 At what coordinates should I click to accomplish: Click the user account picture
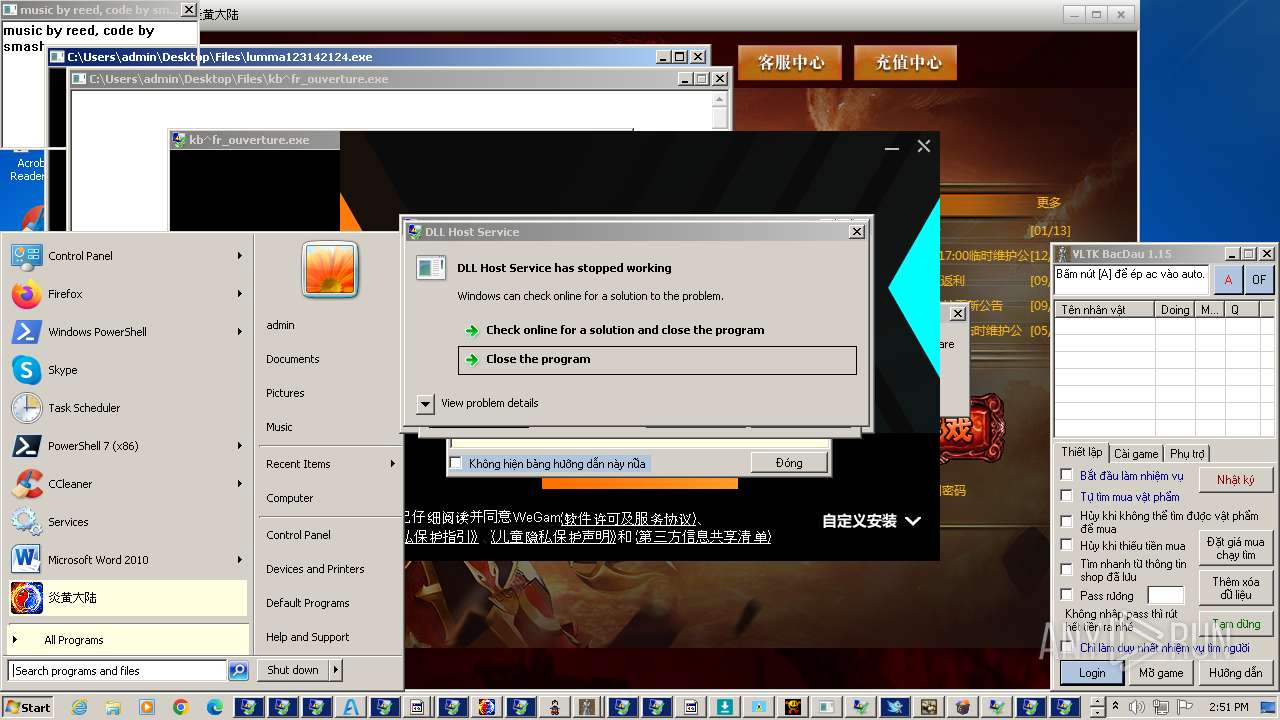[331, 270]
